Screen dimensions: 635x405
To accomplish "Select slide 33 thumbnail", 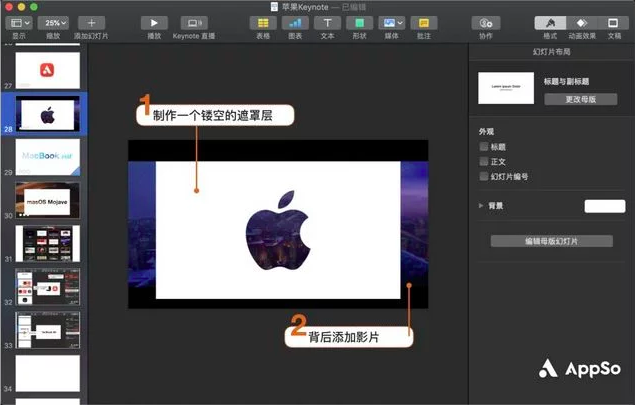I will click(x=48, y=330).
